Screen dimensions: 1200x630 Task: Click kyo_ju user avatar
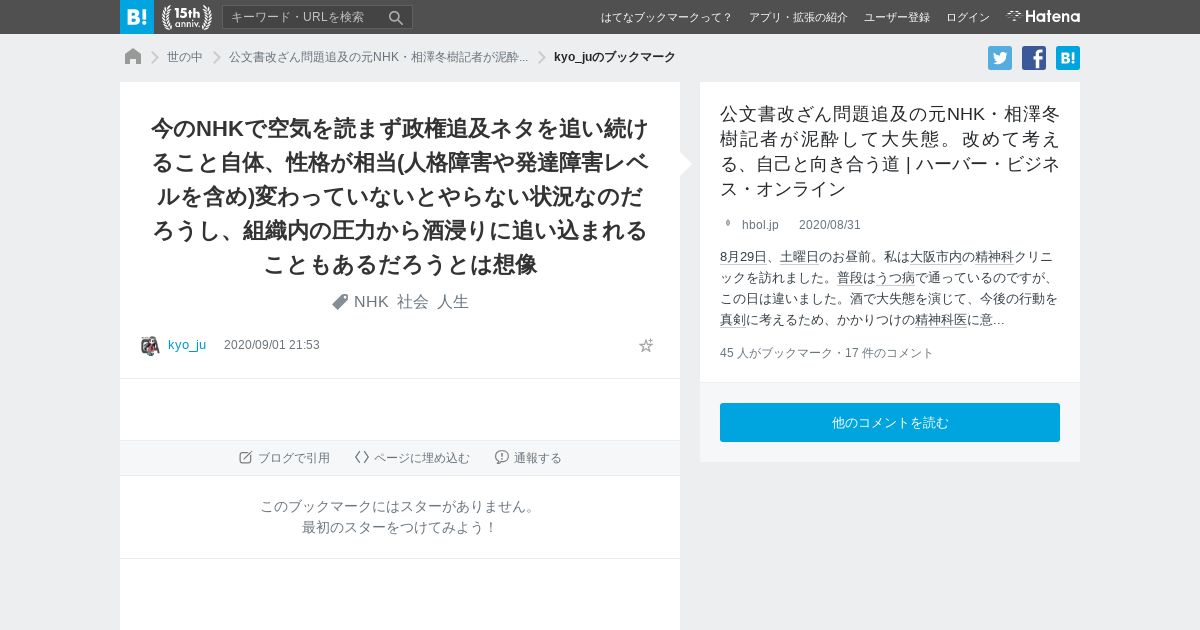[x=150, y=345]
